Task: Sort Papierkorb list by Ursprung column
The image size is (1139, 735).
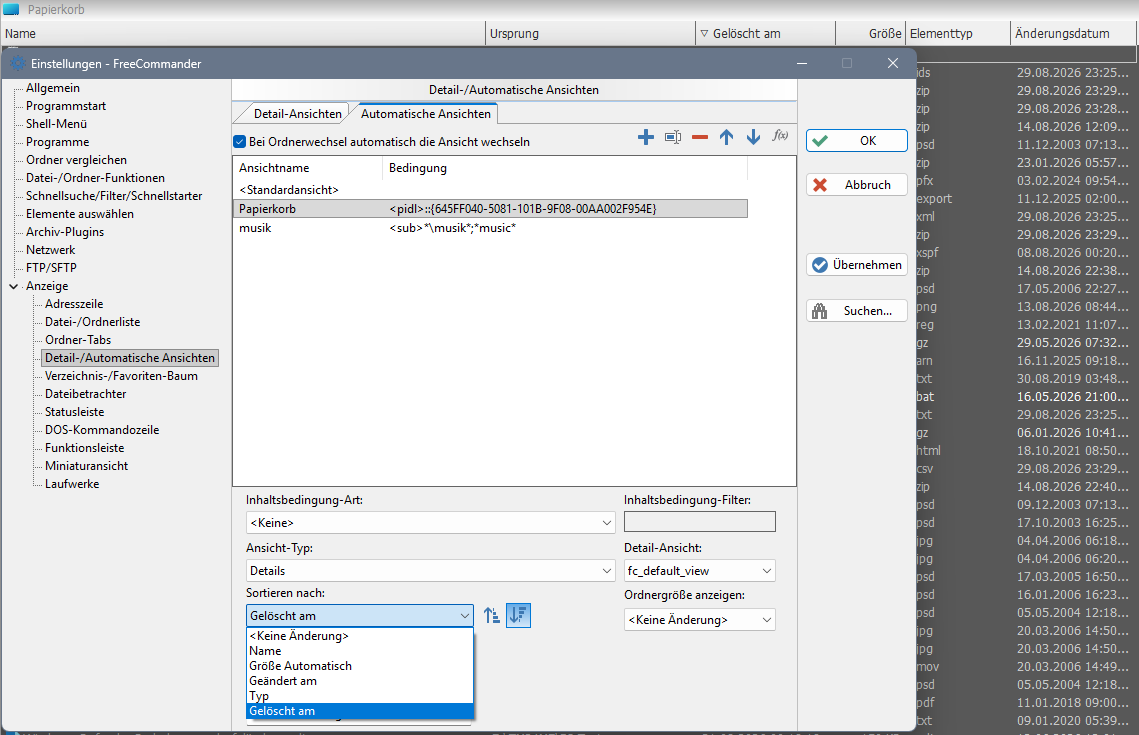Action: click(590, 33)
